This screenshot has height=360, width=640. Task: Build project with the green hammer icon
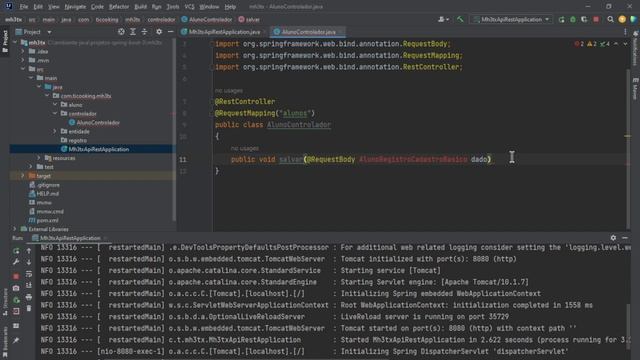pyautogui.click(x=460, y=19)
